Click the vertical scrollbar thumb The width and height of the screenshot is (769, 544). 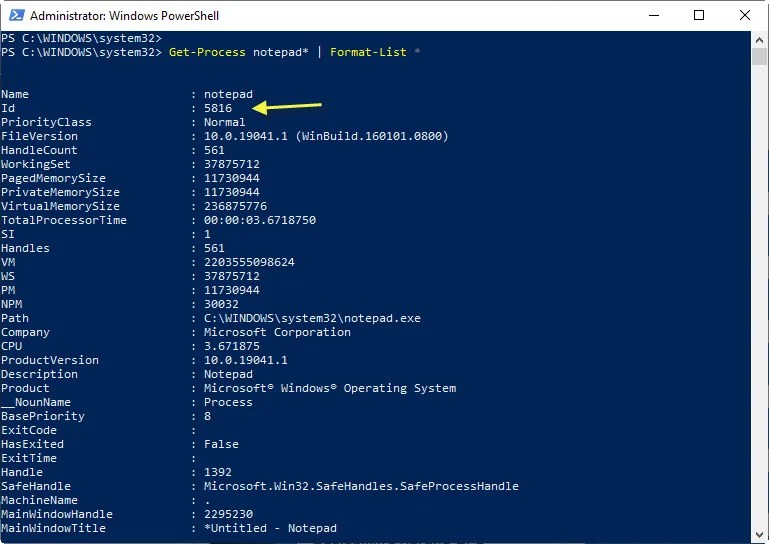tap(759, 56)
